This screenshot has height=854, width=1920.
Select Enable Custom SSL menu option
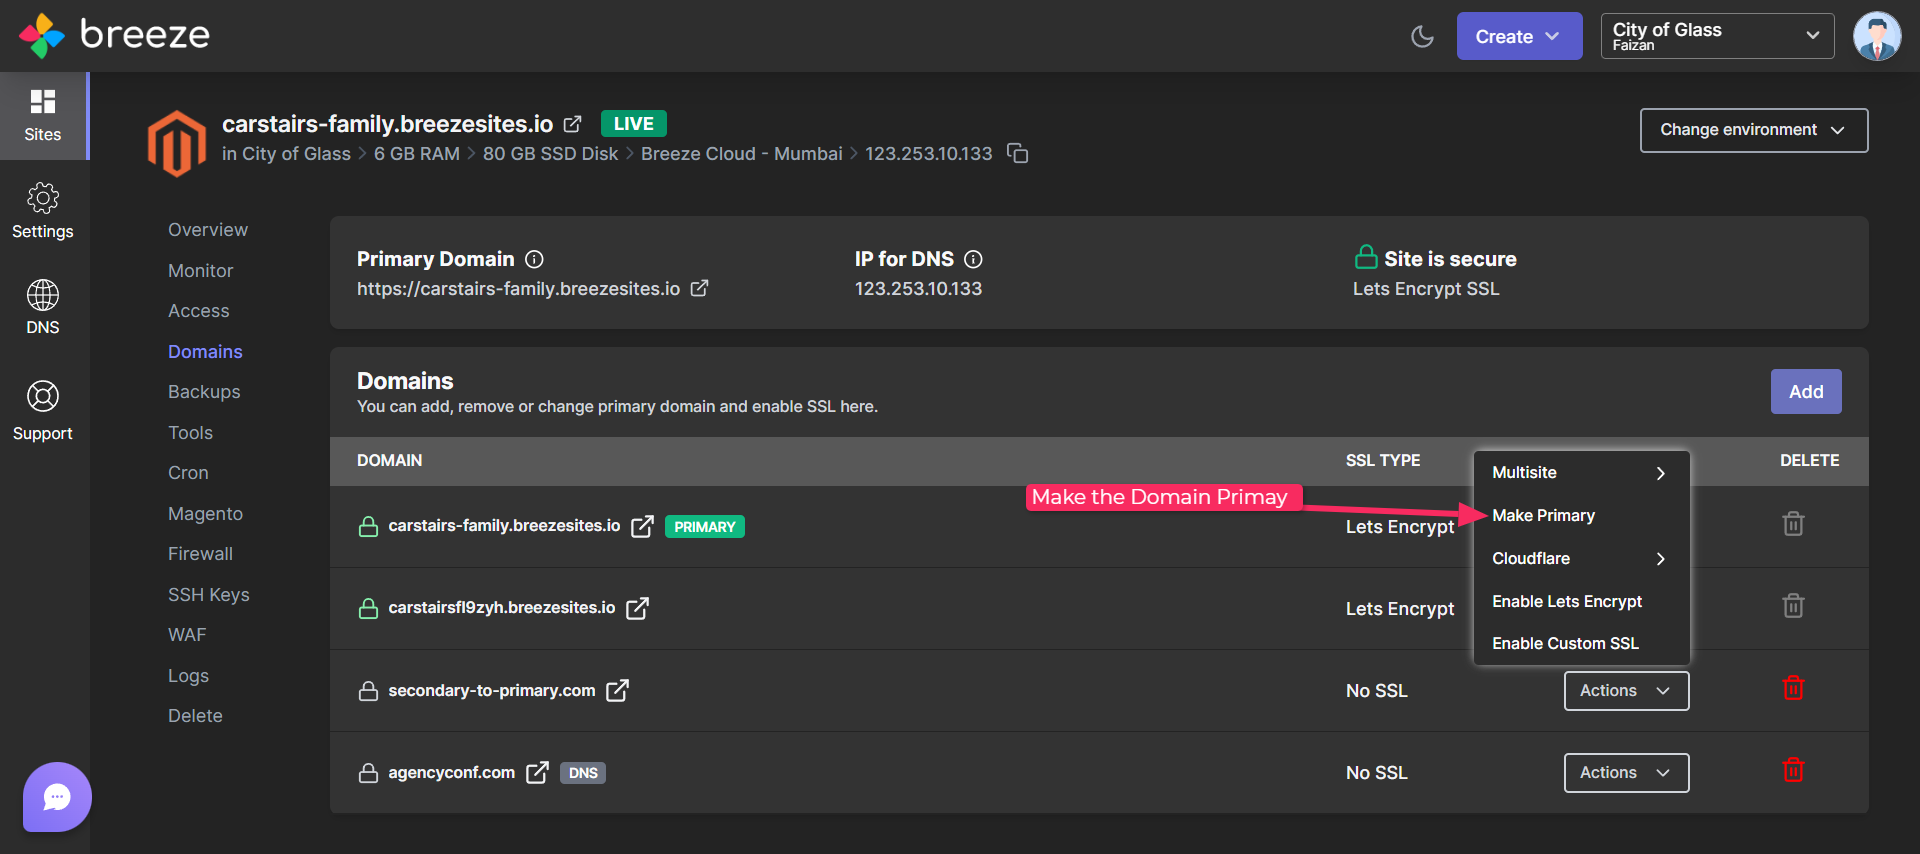(x=1581, y=644)
